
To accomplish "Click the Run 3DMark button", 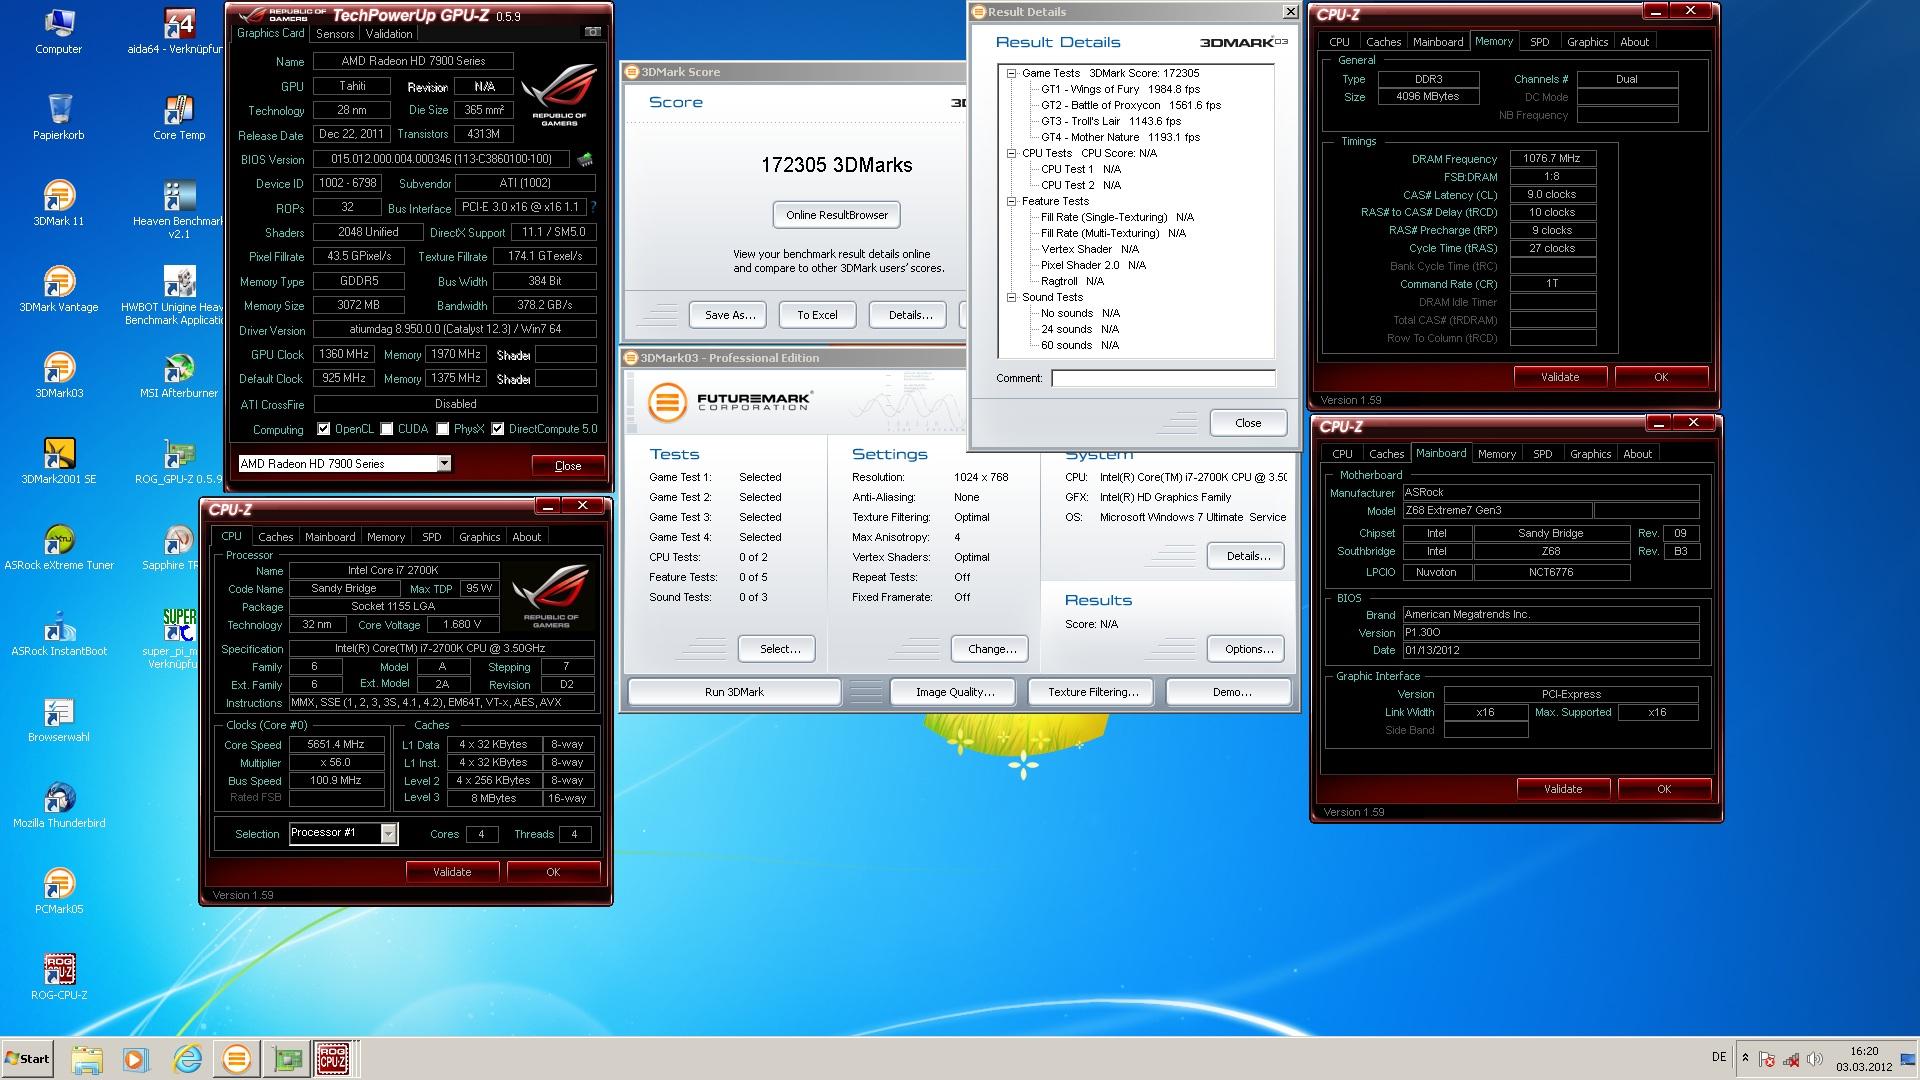I will pos(734,692).
